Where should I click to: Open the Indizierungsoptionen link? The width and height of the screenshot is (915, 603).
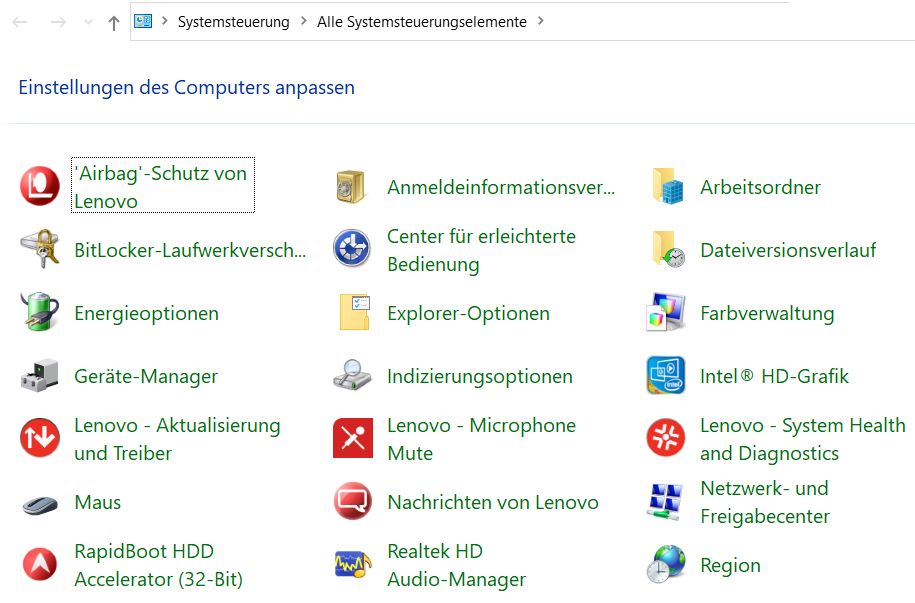click(480, 376)
